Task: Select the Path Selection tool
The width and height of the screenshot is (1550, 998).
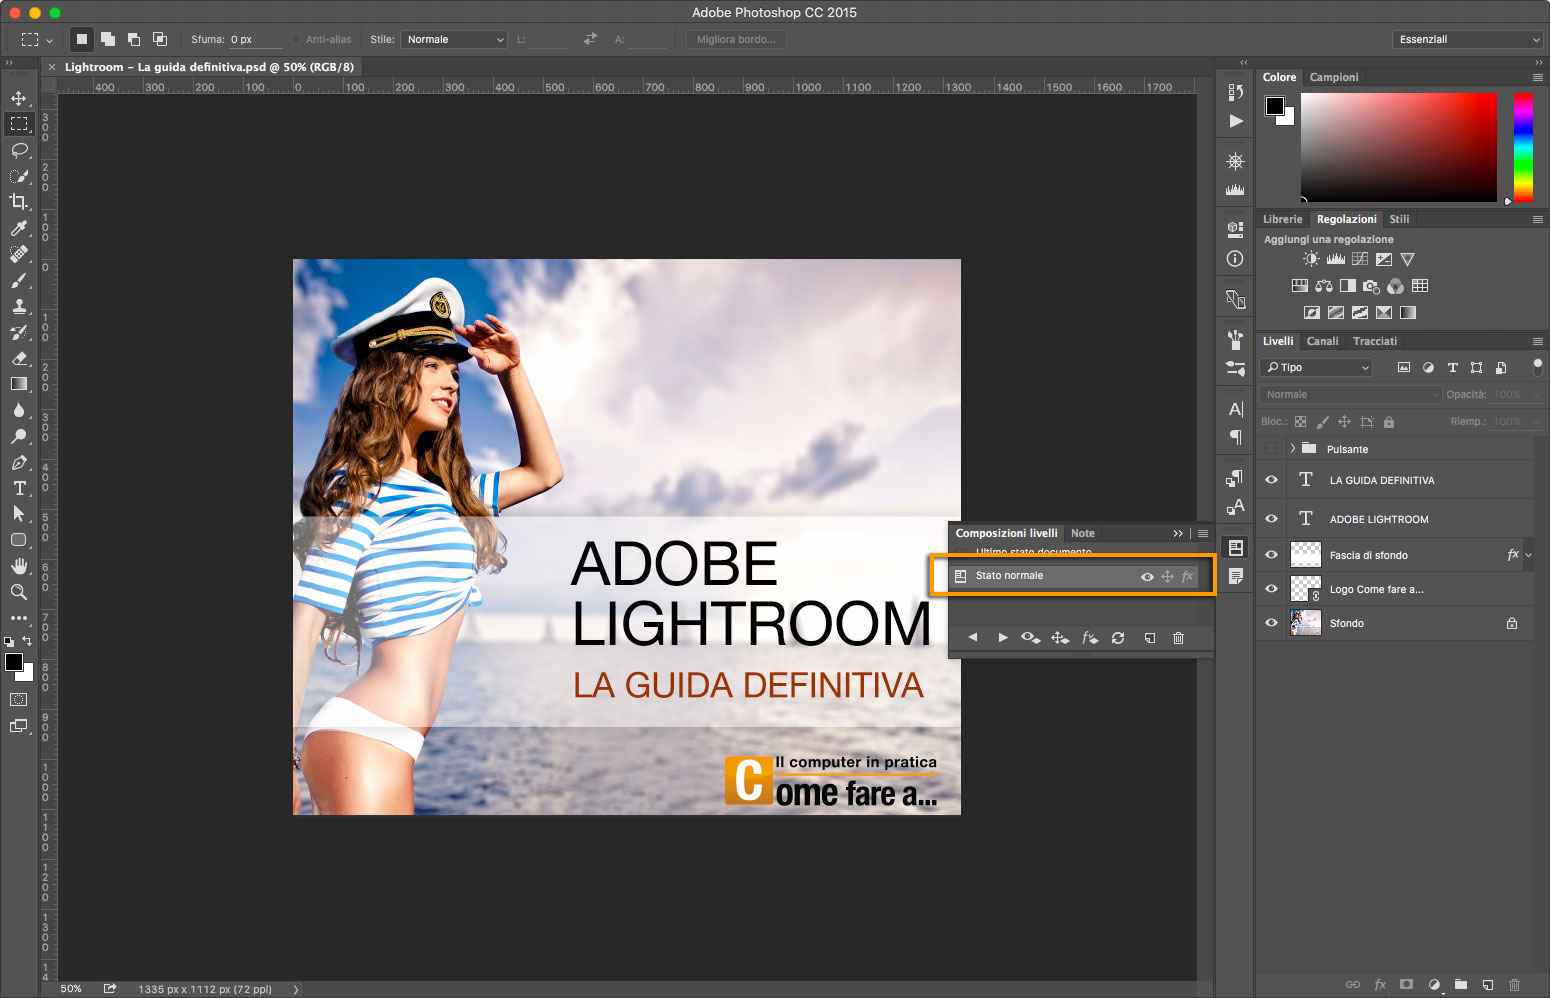Action: tap(19, 514)
